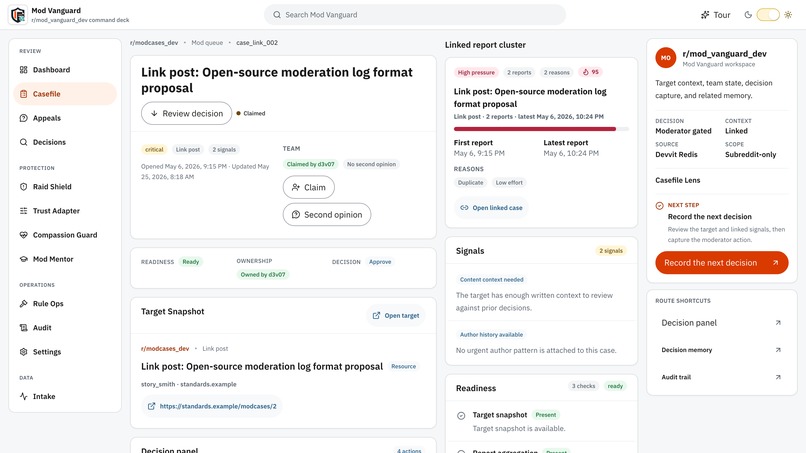
Task: Click the linked report pressure progress bar
Action: tap(541, 129)
